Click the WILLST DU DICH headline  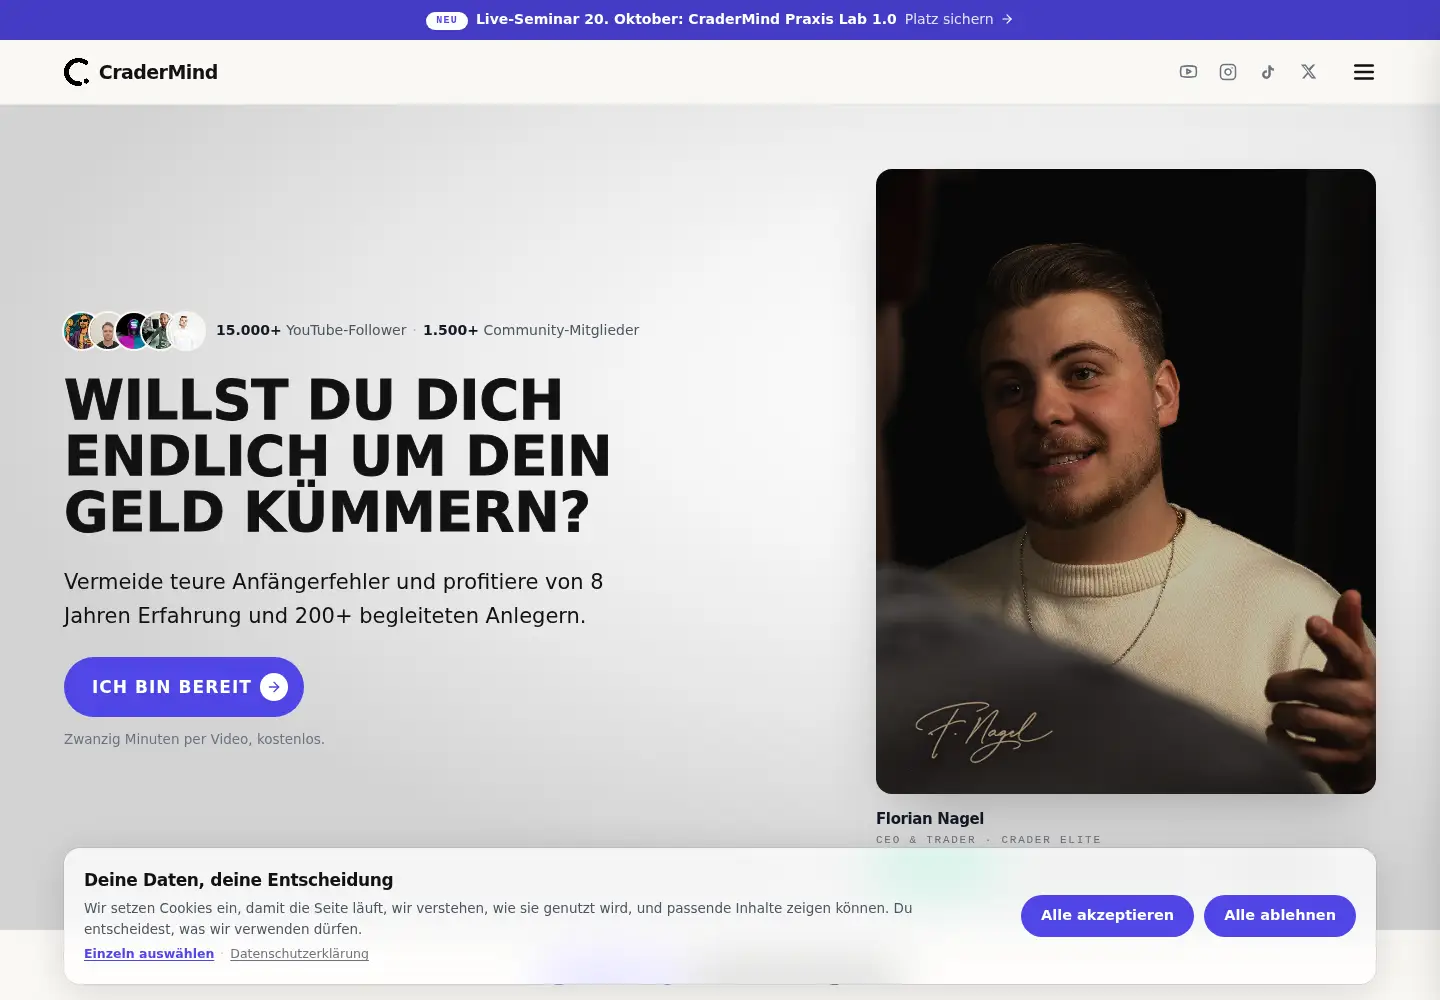(x=338, y=456)
